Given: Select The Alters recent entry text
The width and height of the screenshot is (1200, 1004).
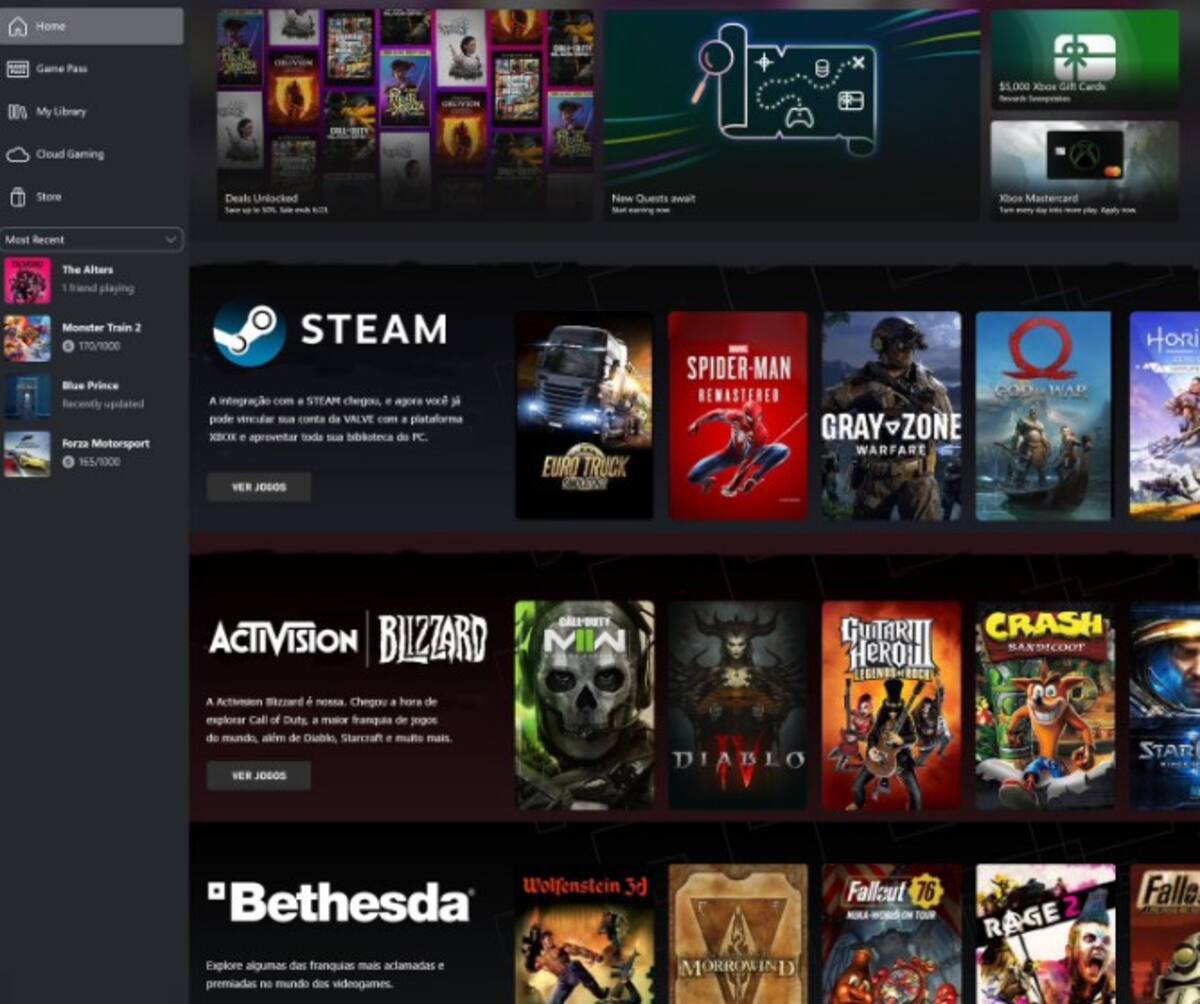Looking at the screenshot, I should tap(88, 270).
